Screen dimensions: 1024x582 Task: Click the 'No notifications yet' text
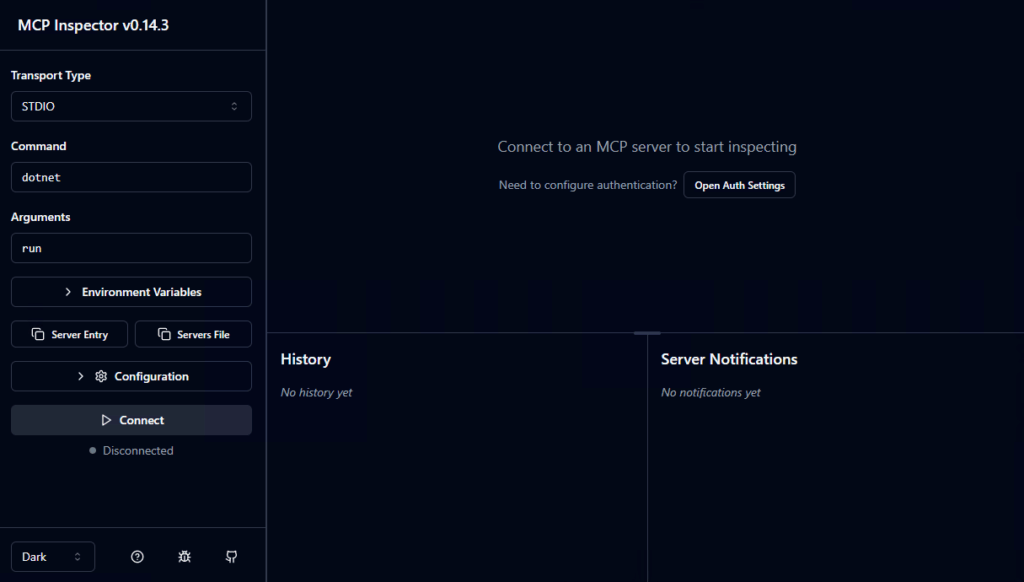711,393
